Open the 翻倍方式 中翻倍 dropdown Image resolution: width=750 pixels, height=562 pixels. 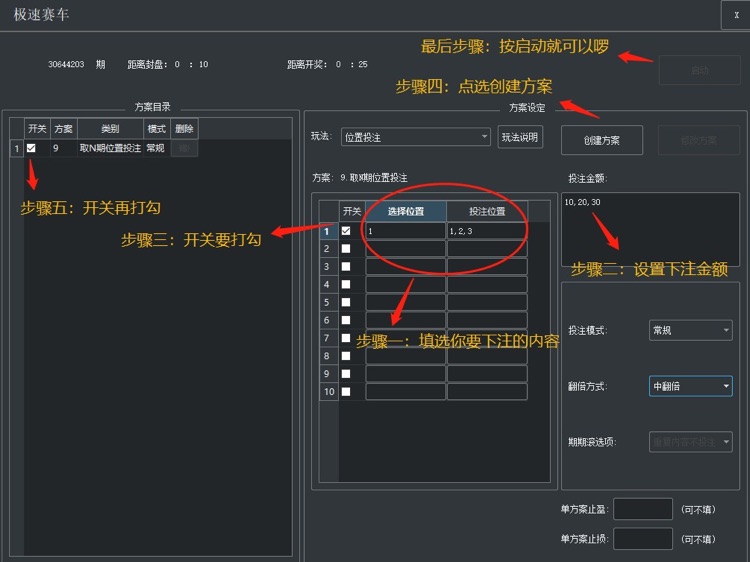tap(690, 386)
